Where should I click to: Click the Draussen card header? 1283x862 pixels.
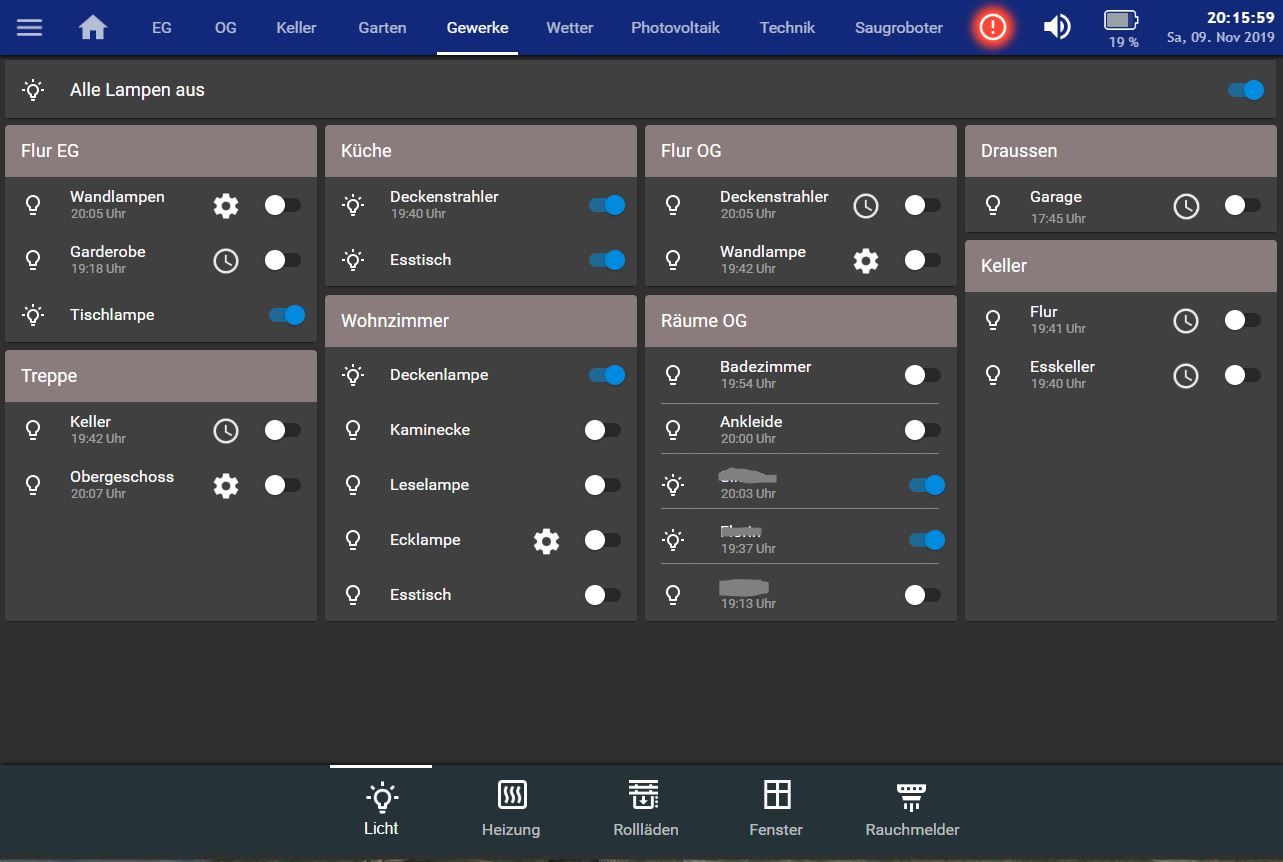[x=1121, y=151]
